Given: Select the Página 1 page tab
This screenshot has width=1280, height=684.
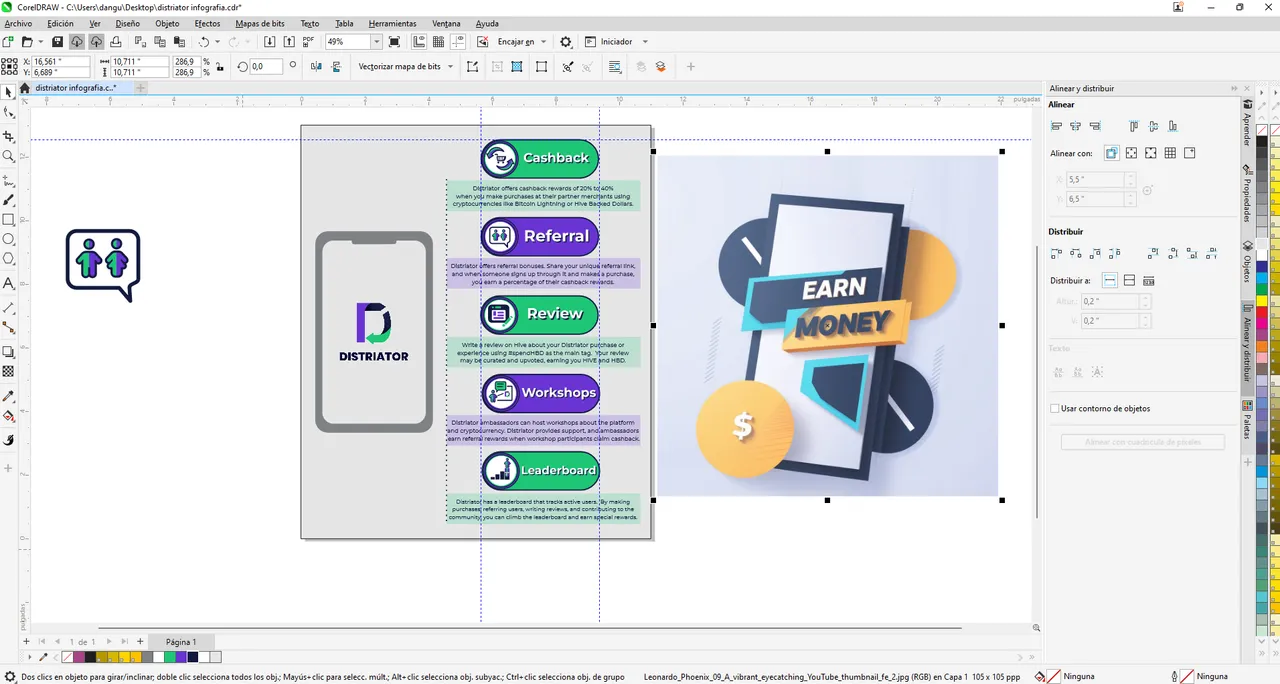Looking at the screenshot, I should 181,642.
